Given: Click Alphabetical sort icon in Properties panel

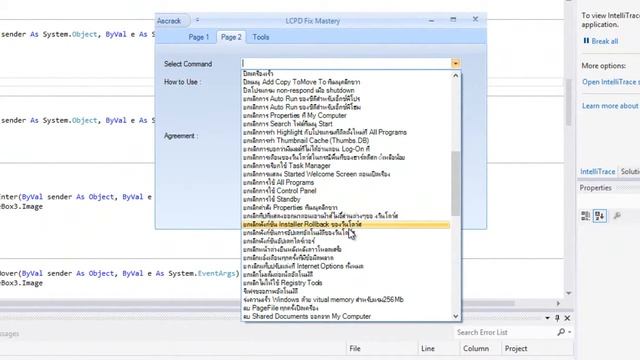Looking at the screenshot, I should pyautogui.click(x=600, y=216).
